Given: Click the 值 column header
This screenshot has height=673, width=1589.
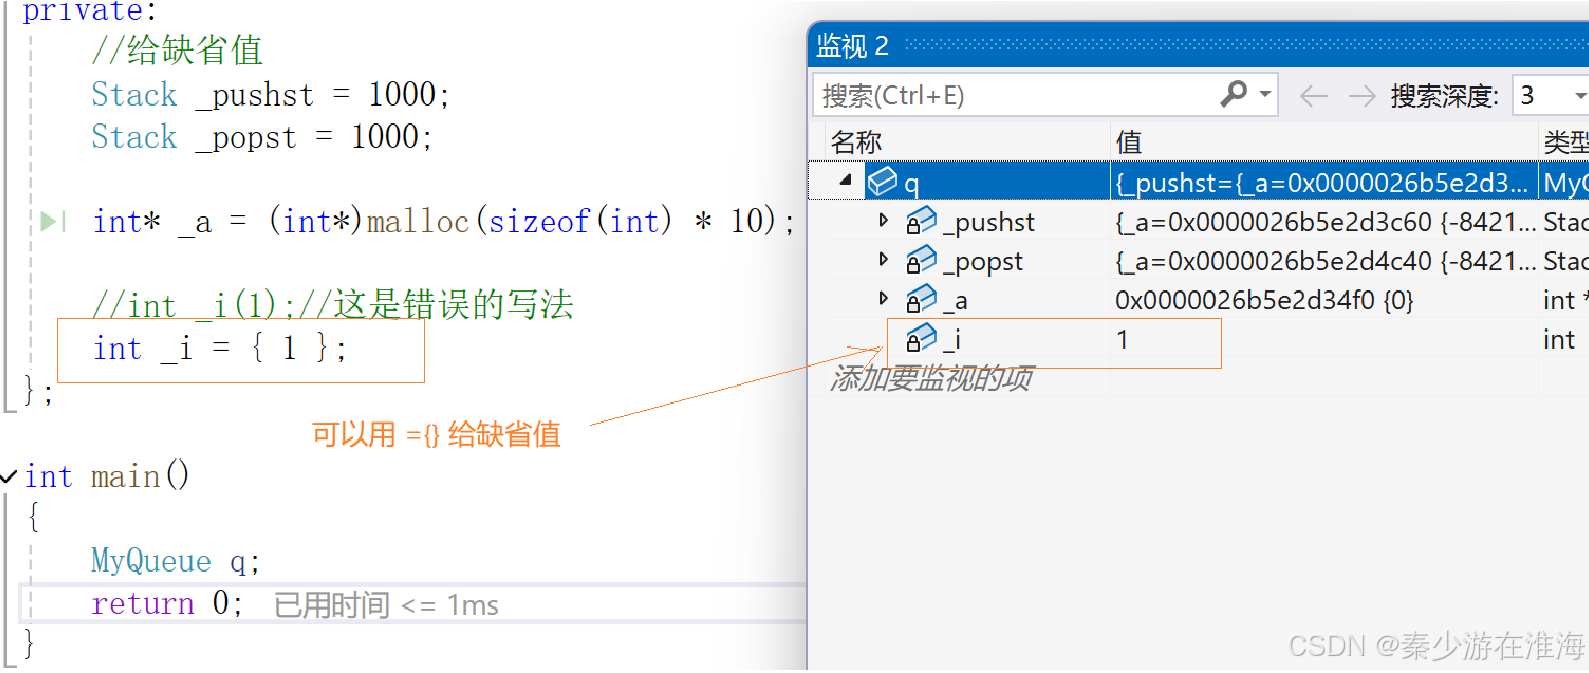Looking at the screenshot, I should click(1129, 142).
